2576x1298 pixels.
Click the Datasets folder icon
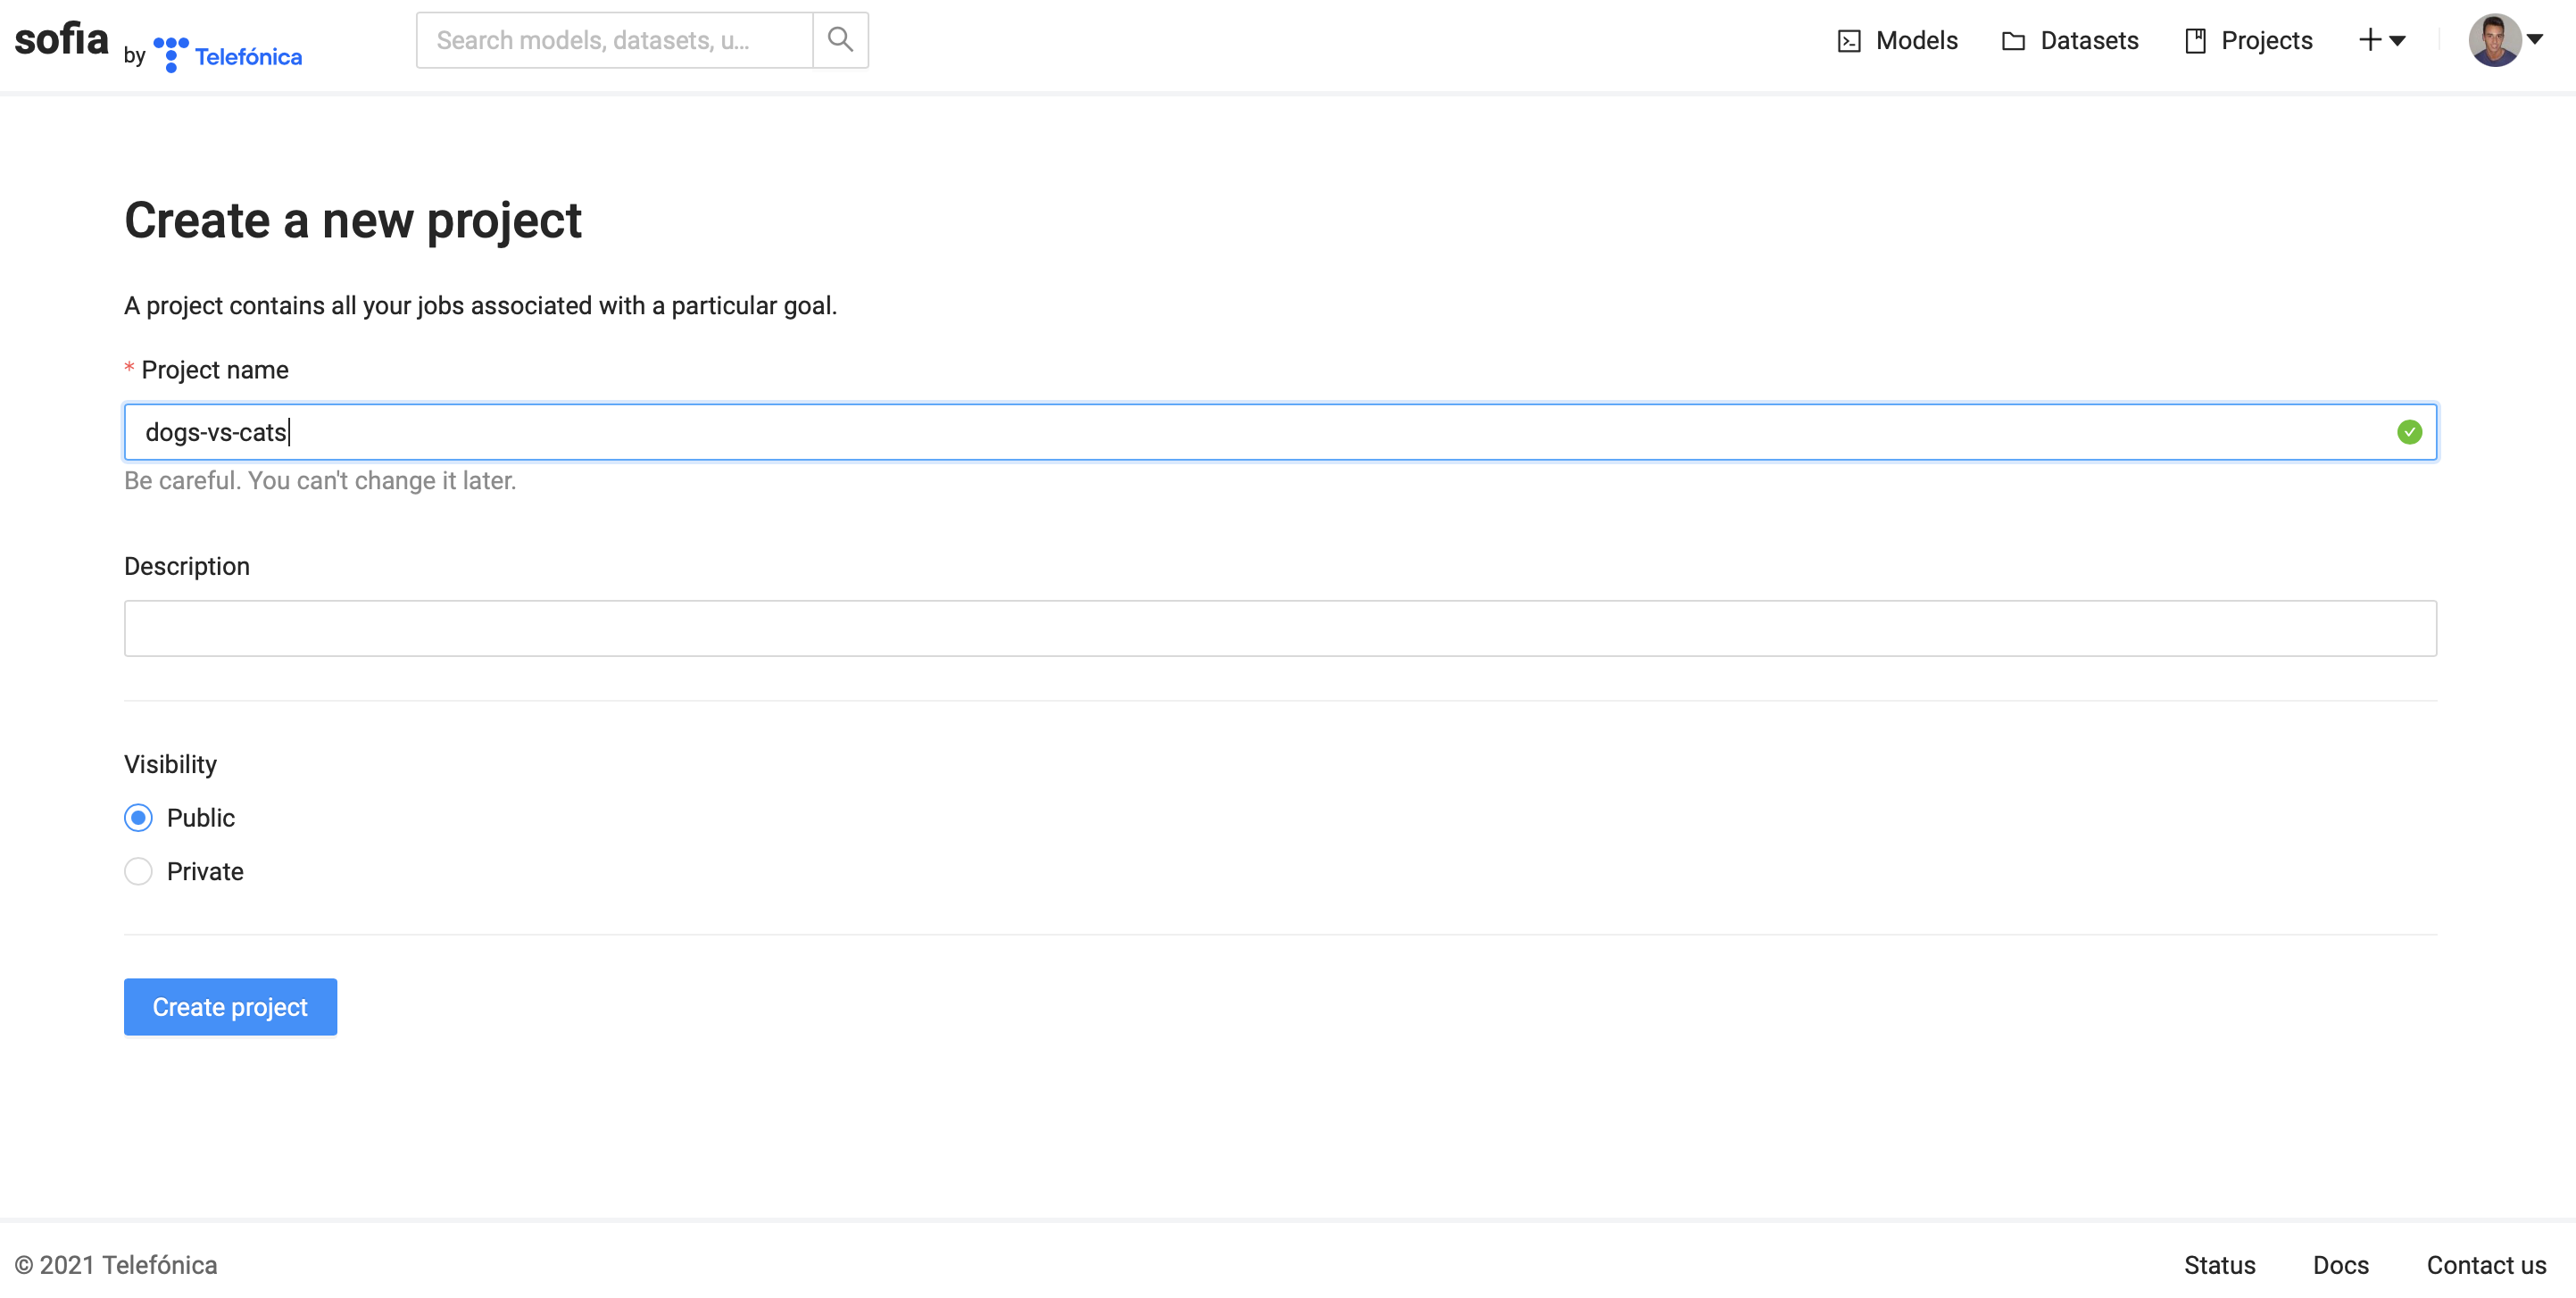tap(2013, 40)
